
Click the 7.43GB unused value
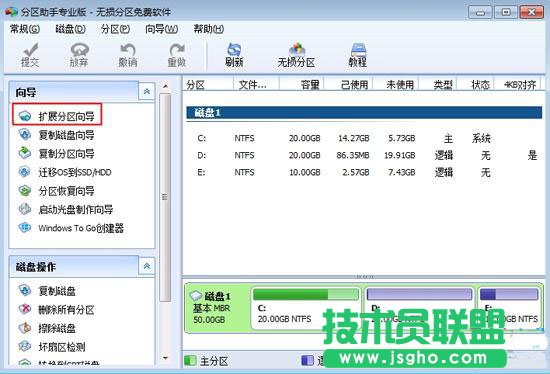tap(402, 172)
